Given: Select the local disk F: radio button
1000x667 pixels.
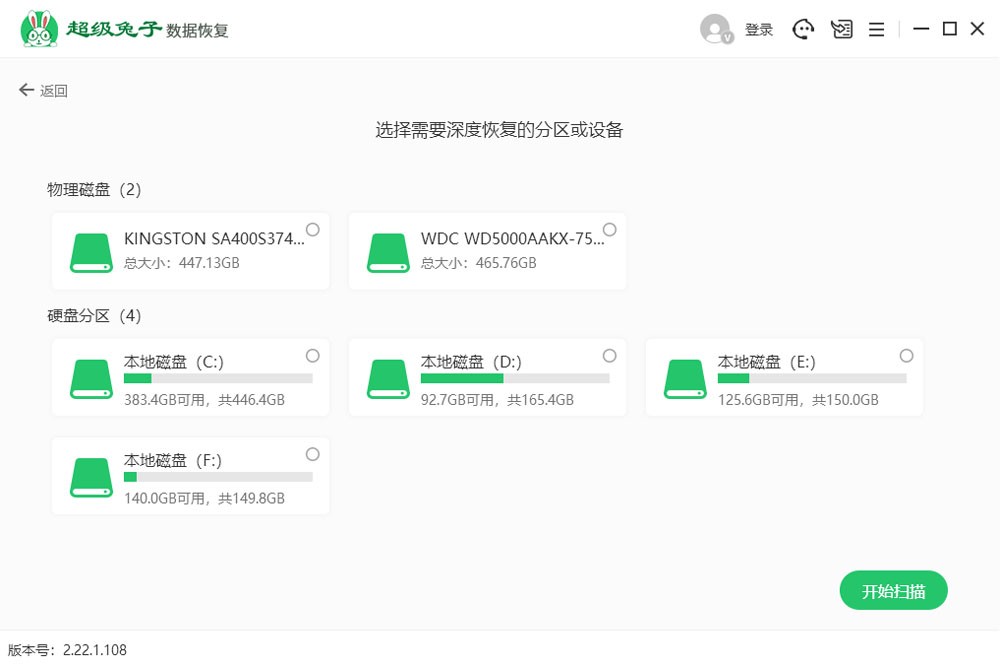Looking at the screenshot, I should [313, 454].
